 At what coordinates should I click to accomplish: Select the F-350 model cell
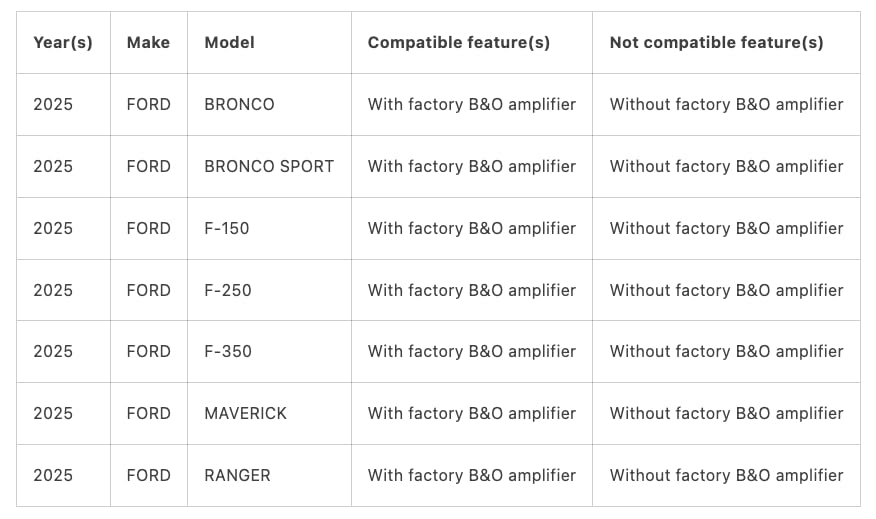click(x=227, y=351)
